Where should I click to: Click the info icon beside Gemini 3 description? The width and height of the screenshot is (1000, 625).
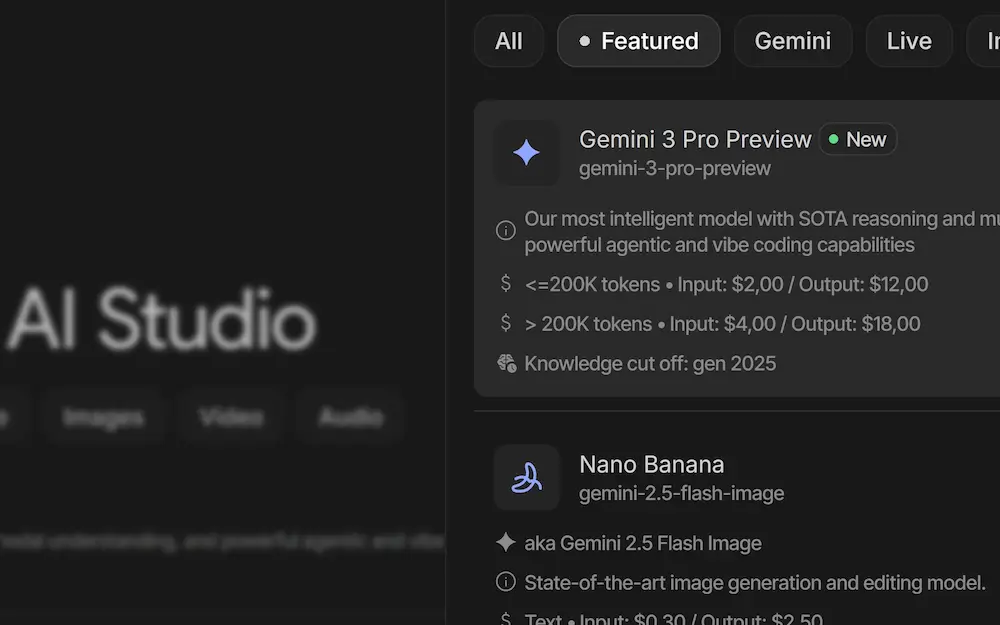[x=506, y=231]
